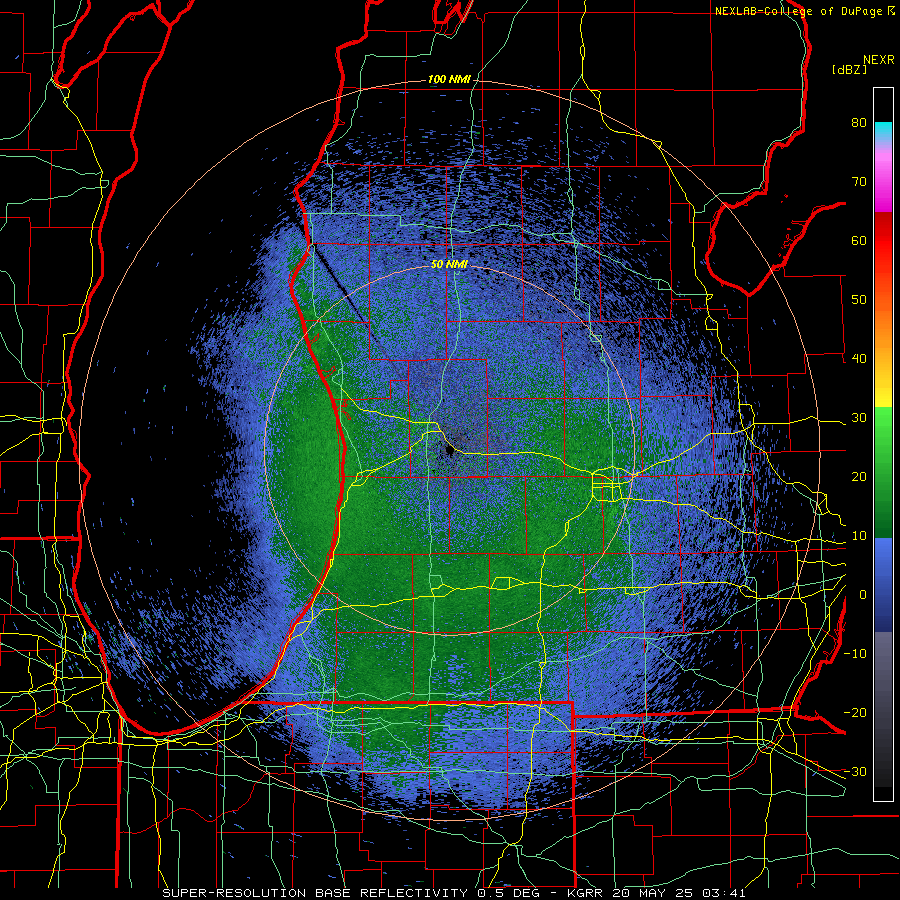
Task: Click the black radar site marker at center
Action: [x=450, y=451]
